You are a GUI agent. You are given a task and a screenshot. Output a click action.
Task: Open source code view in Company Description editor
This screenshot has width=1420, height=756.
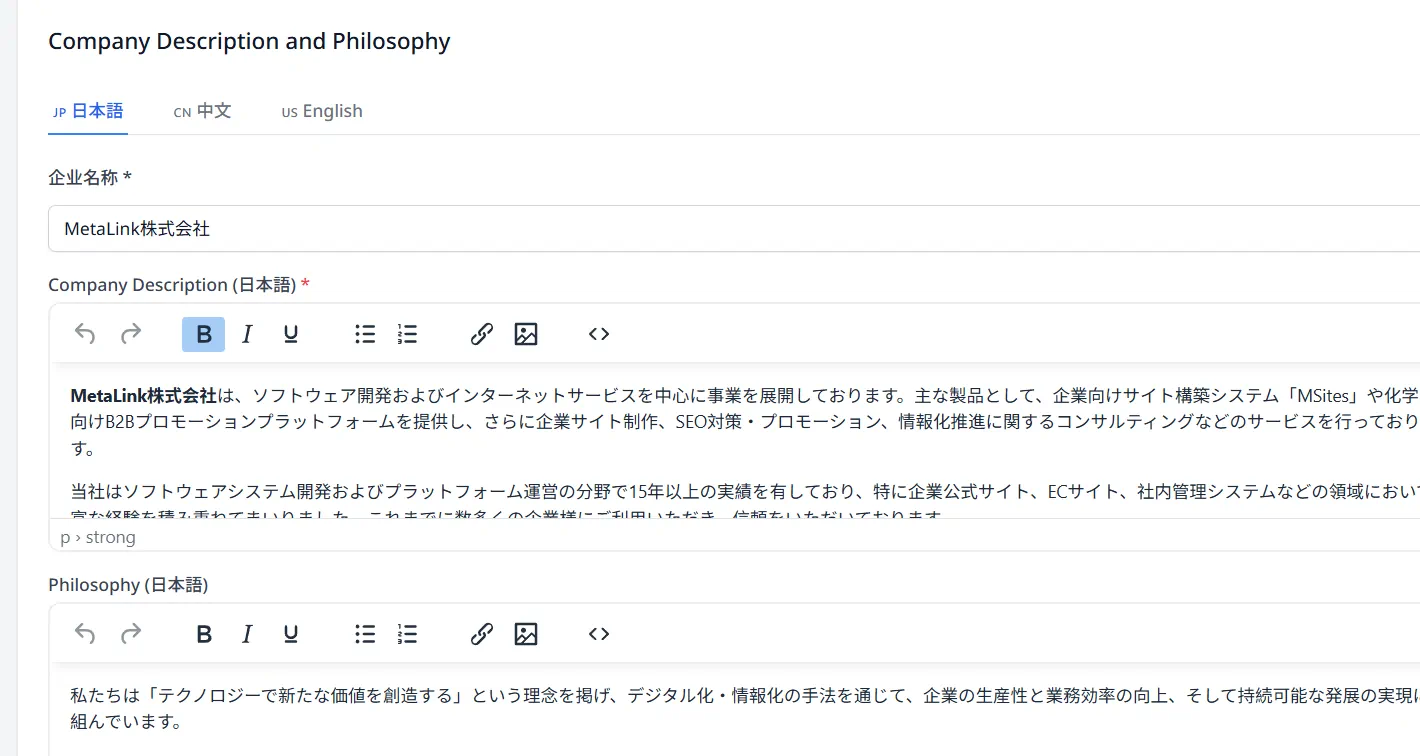coord(599,334)
